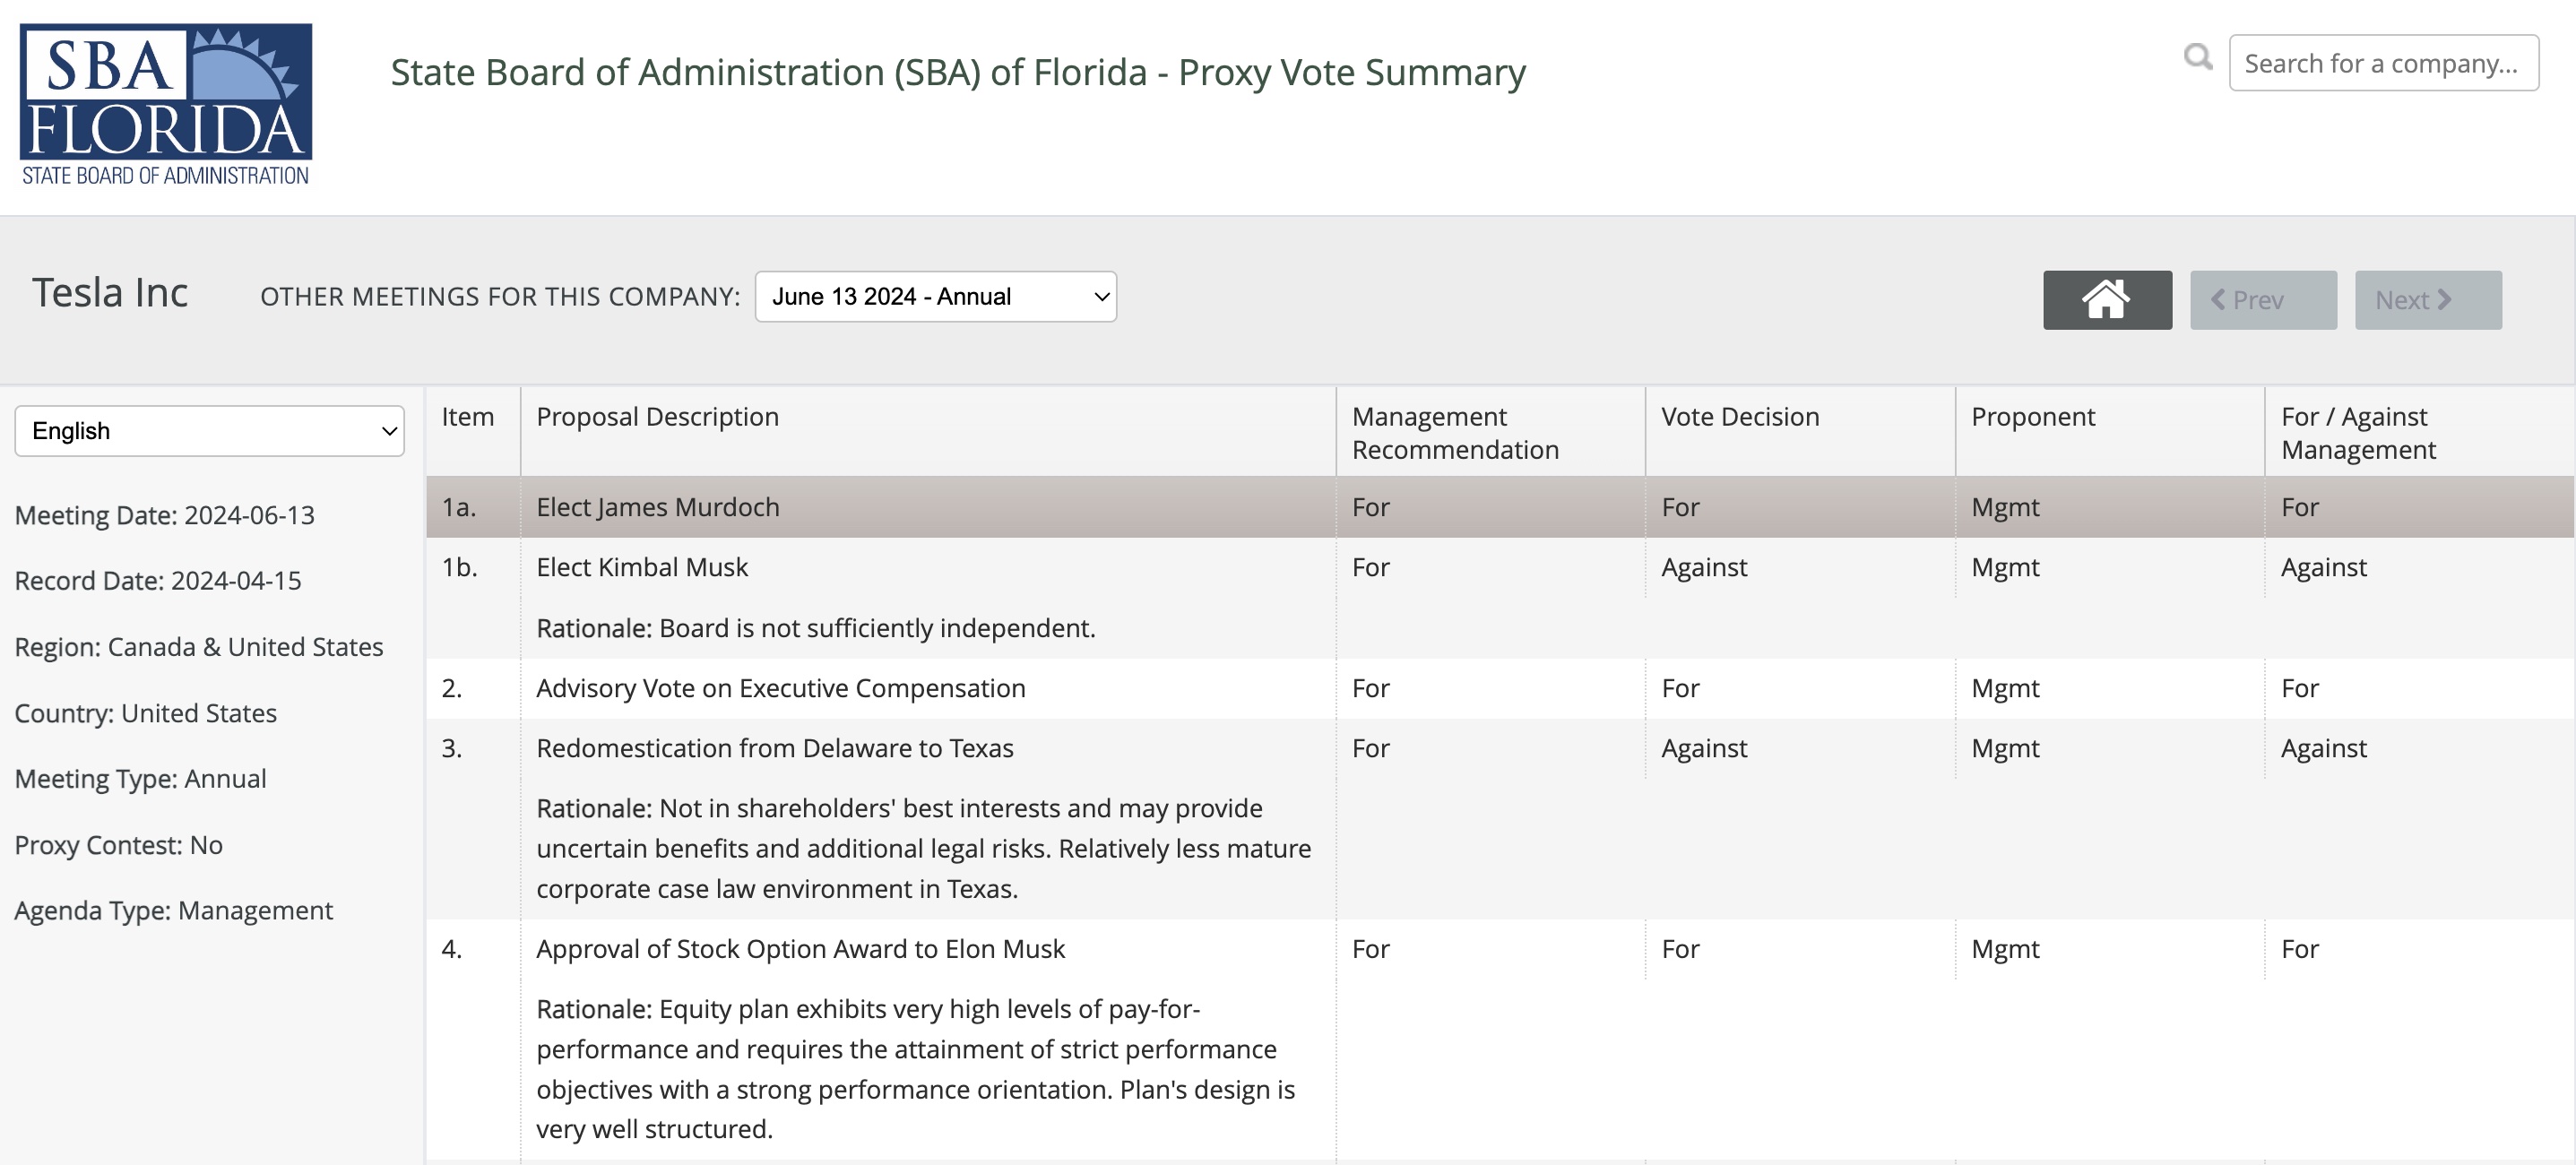Click the Proponent column header

pyautogui.click(x=2033, y=417)
